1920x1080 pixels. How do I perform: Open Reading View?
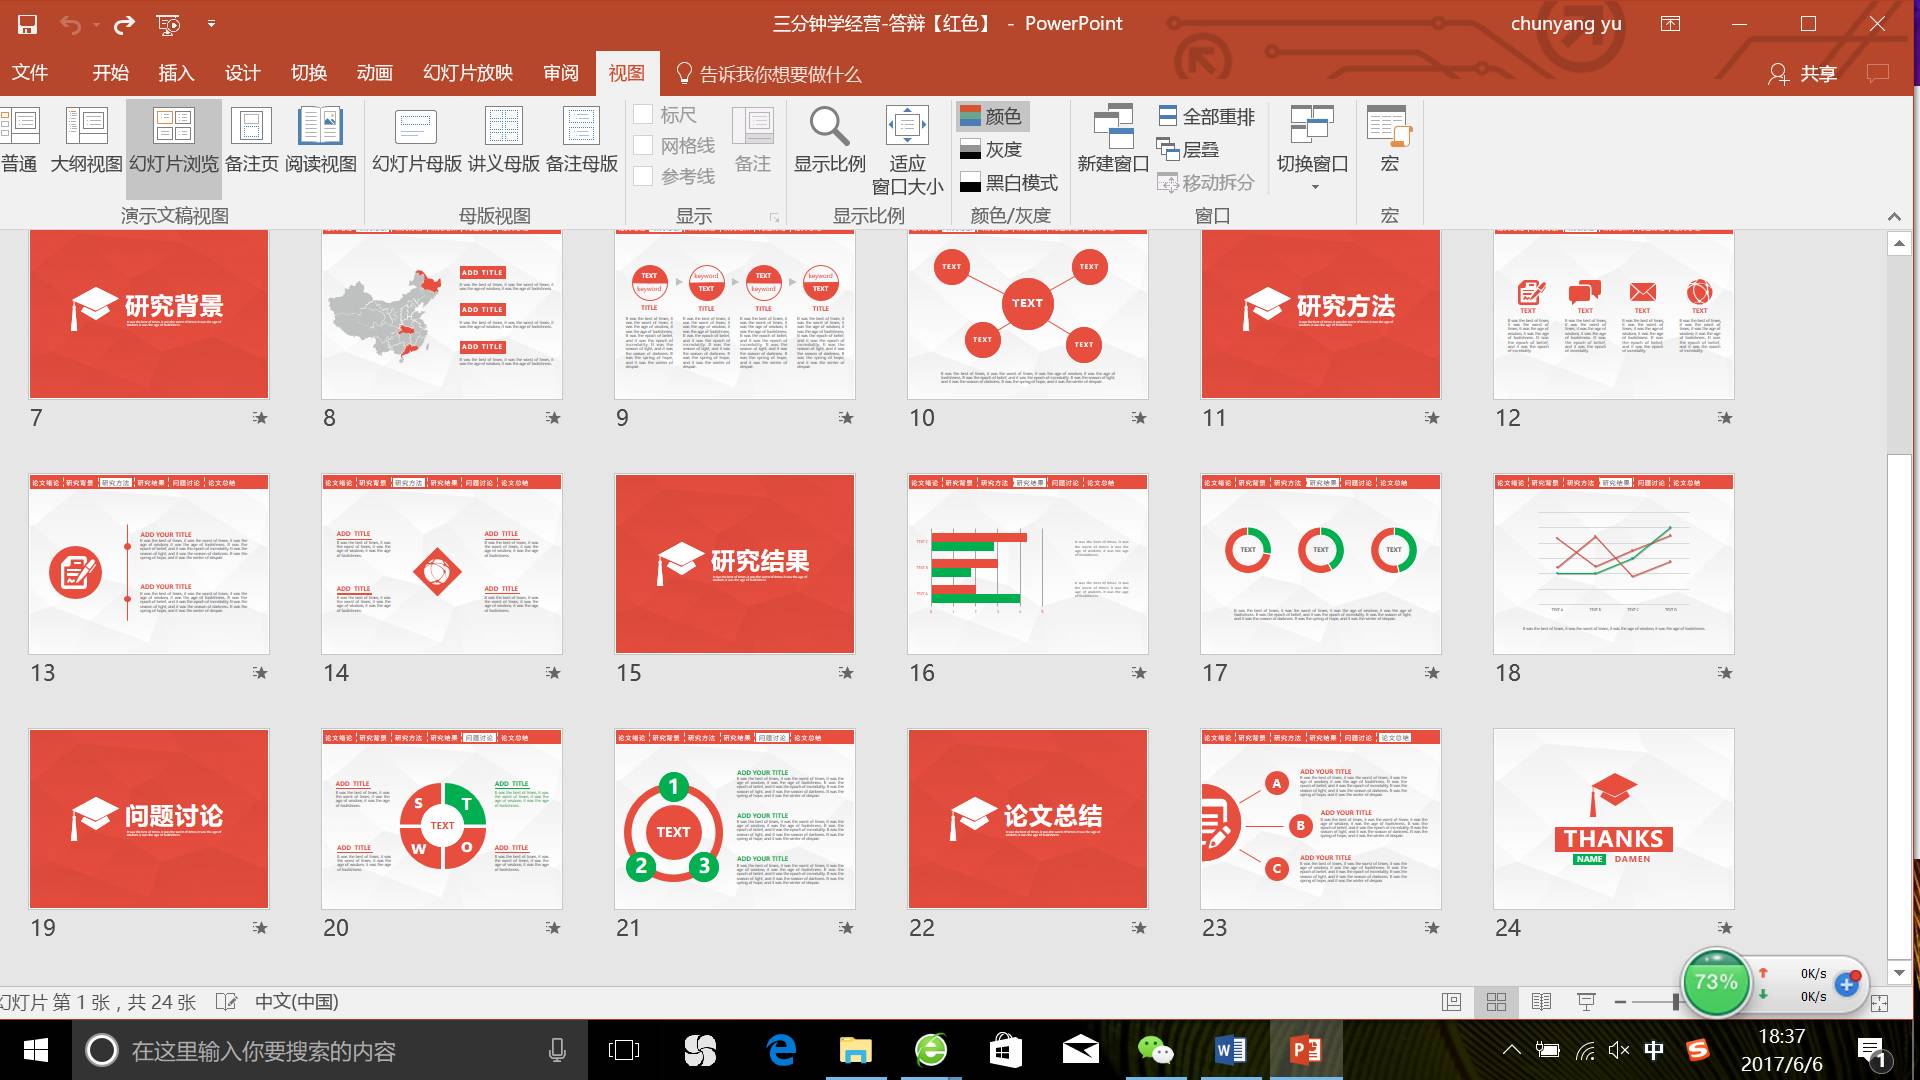click(x=320, y=139)
